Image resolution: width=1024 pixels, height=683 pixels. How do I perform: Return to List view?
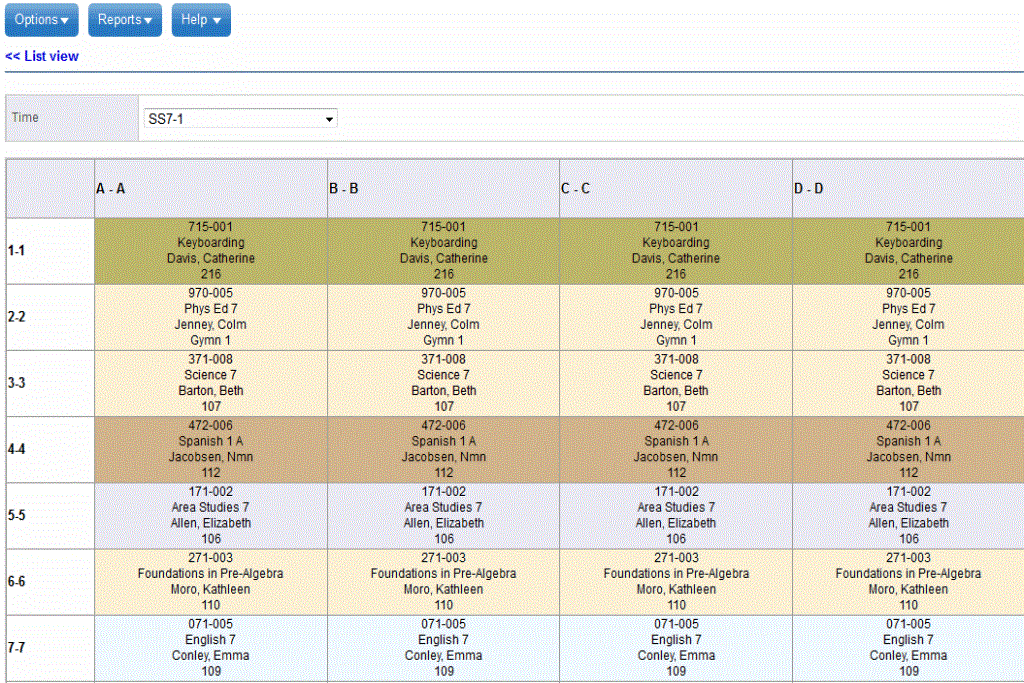(42, 56)
